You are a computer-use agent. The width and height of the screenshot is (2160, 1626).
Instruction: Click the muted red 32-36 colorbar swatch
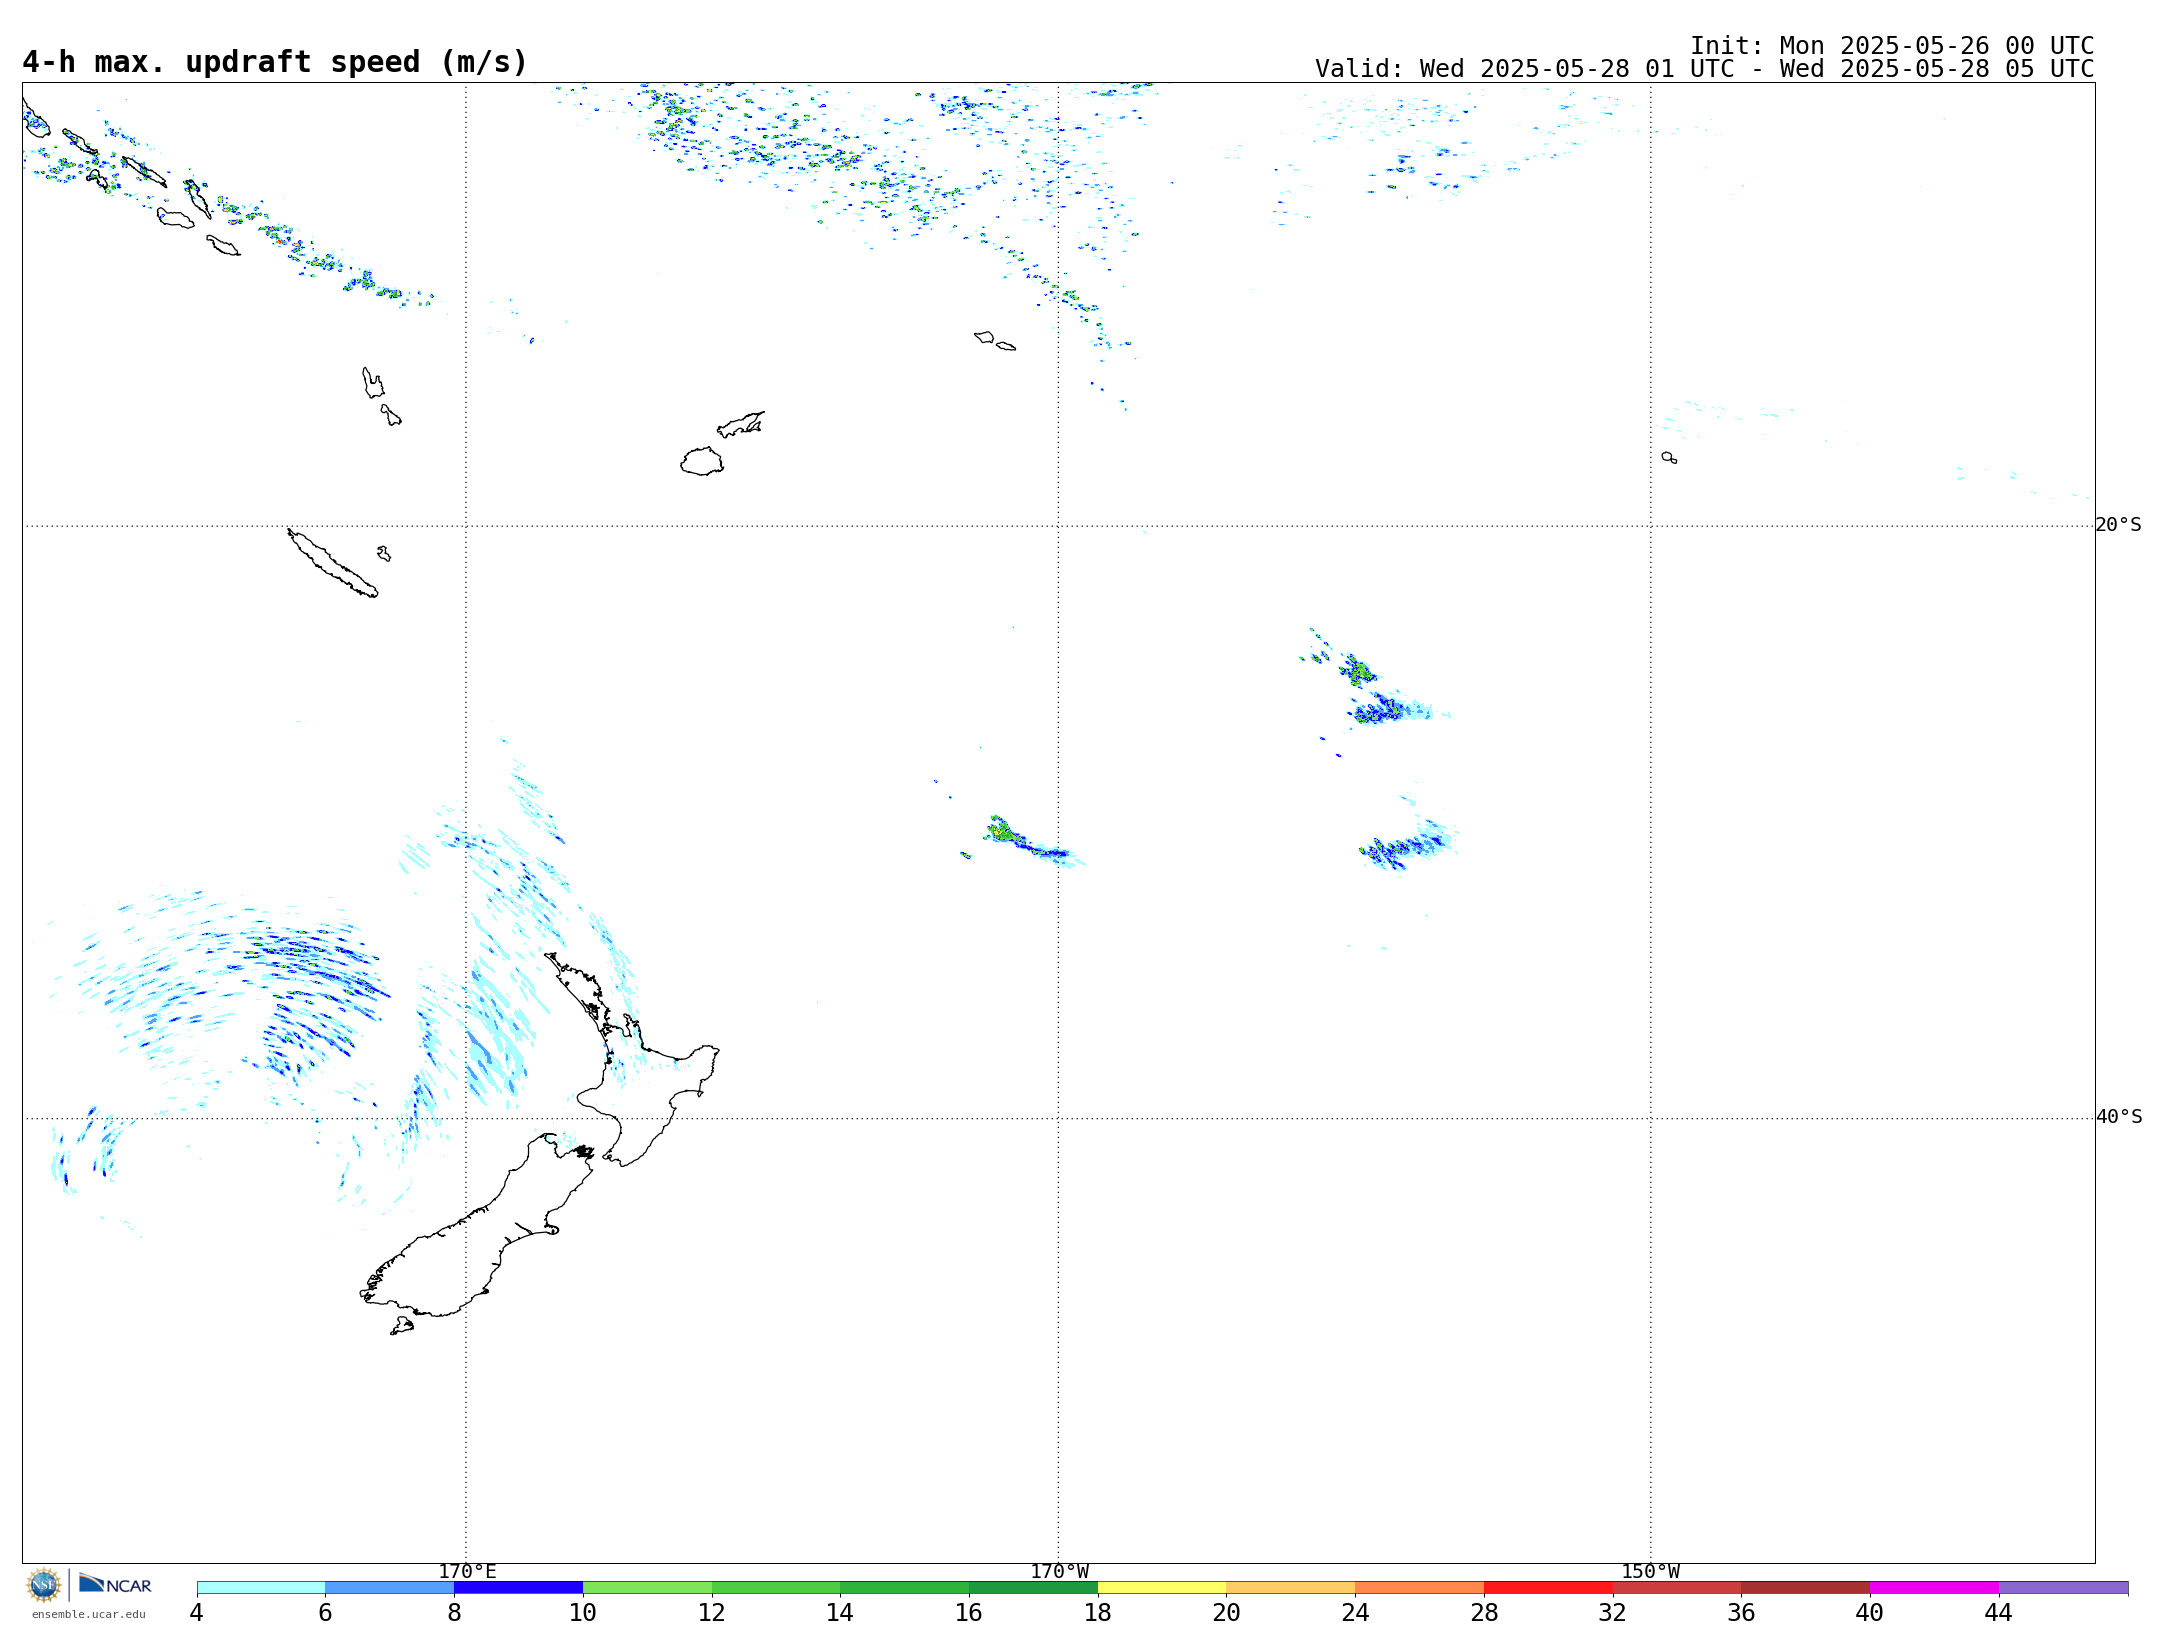[1677, 1587]
